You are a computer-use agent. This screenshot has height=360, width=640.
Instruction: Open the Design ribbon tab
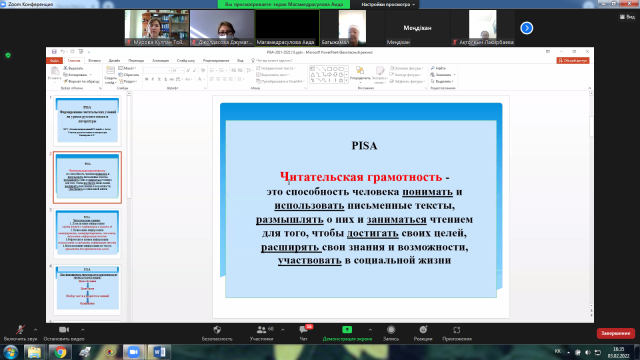(114, 60)
